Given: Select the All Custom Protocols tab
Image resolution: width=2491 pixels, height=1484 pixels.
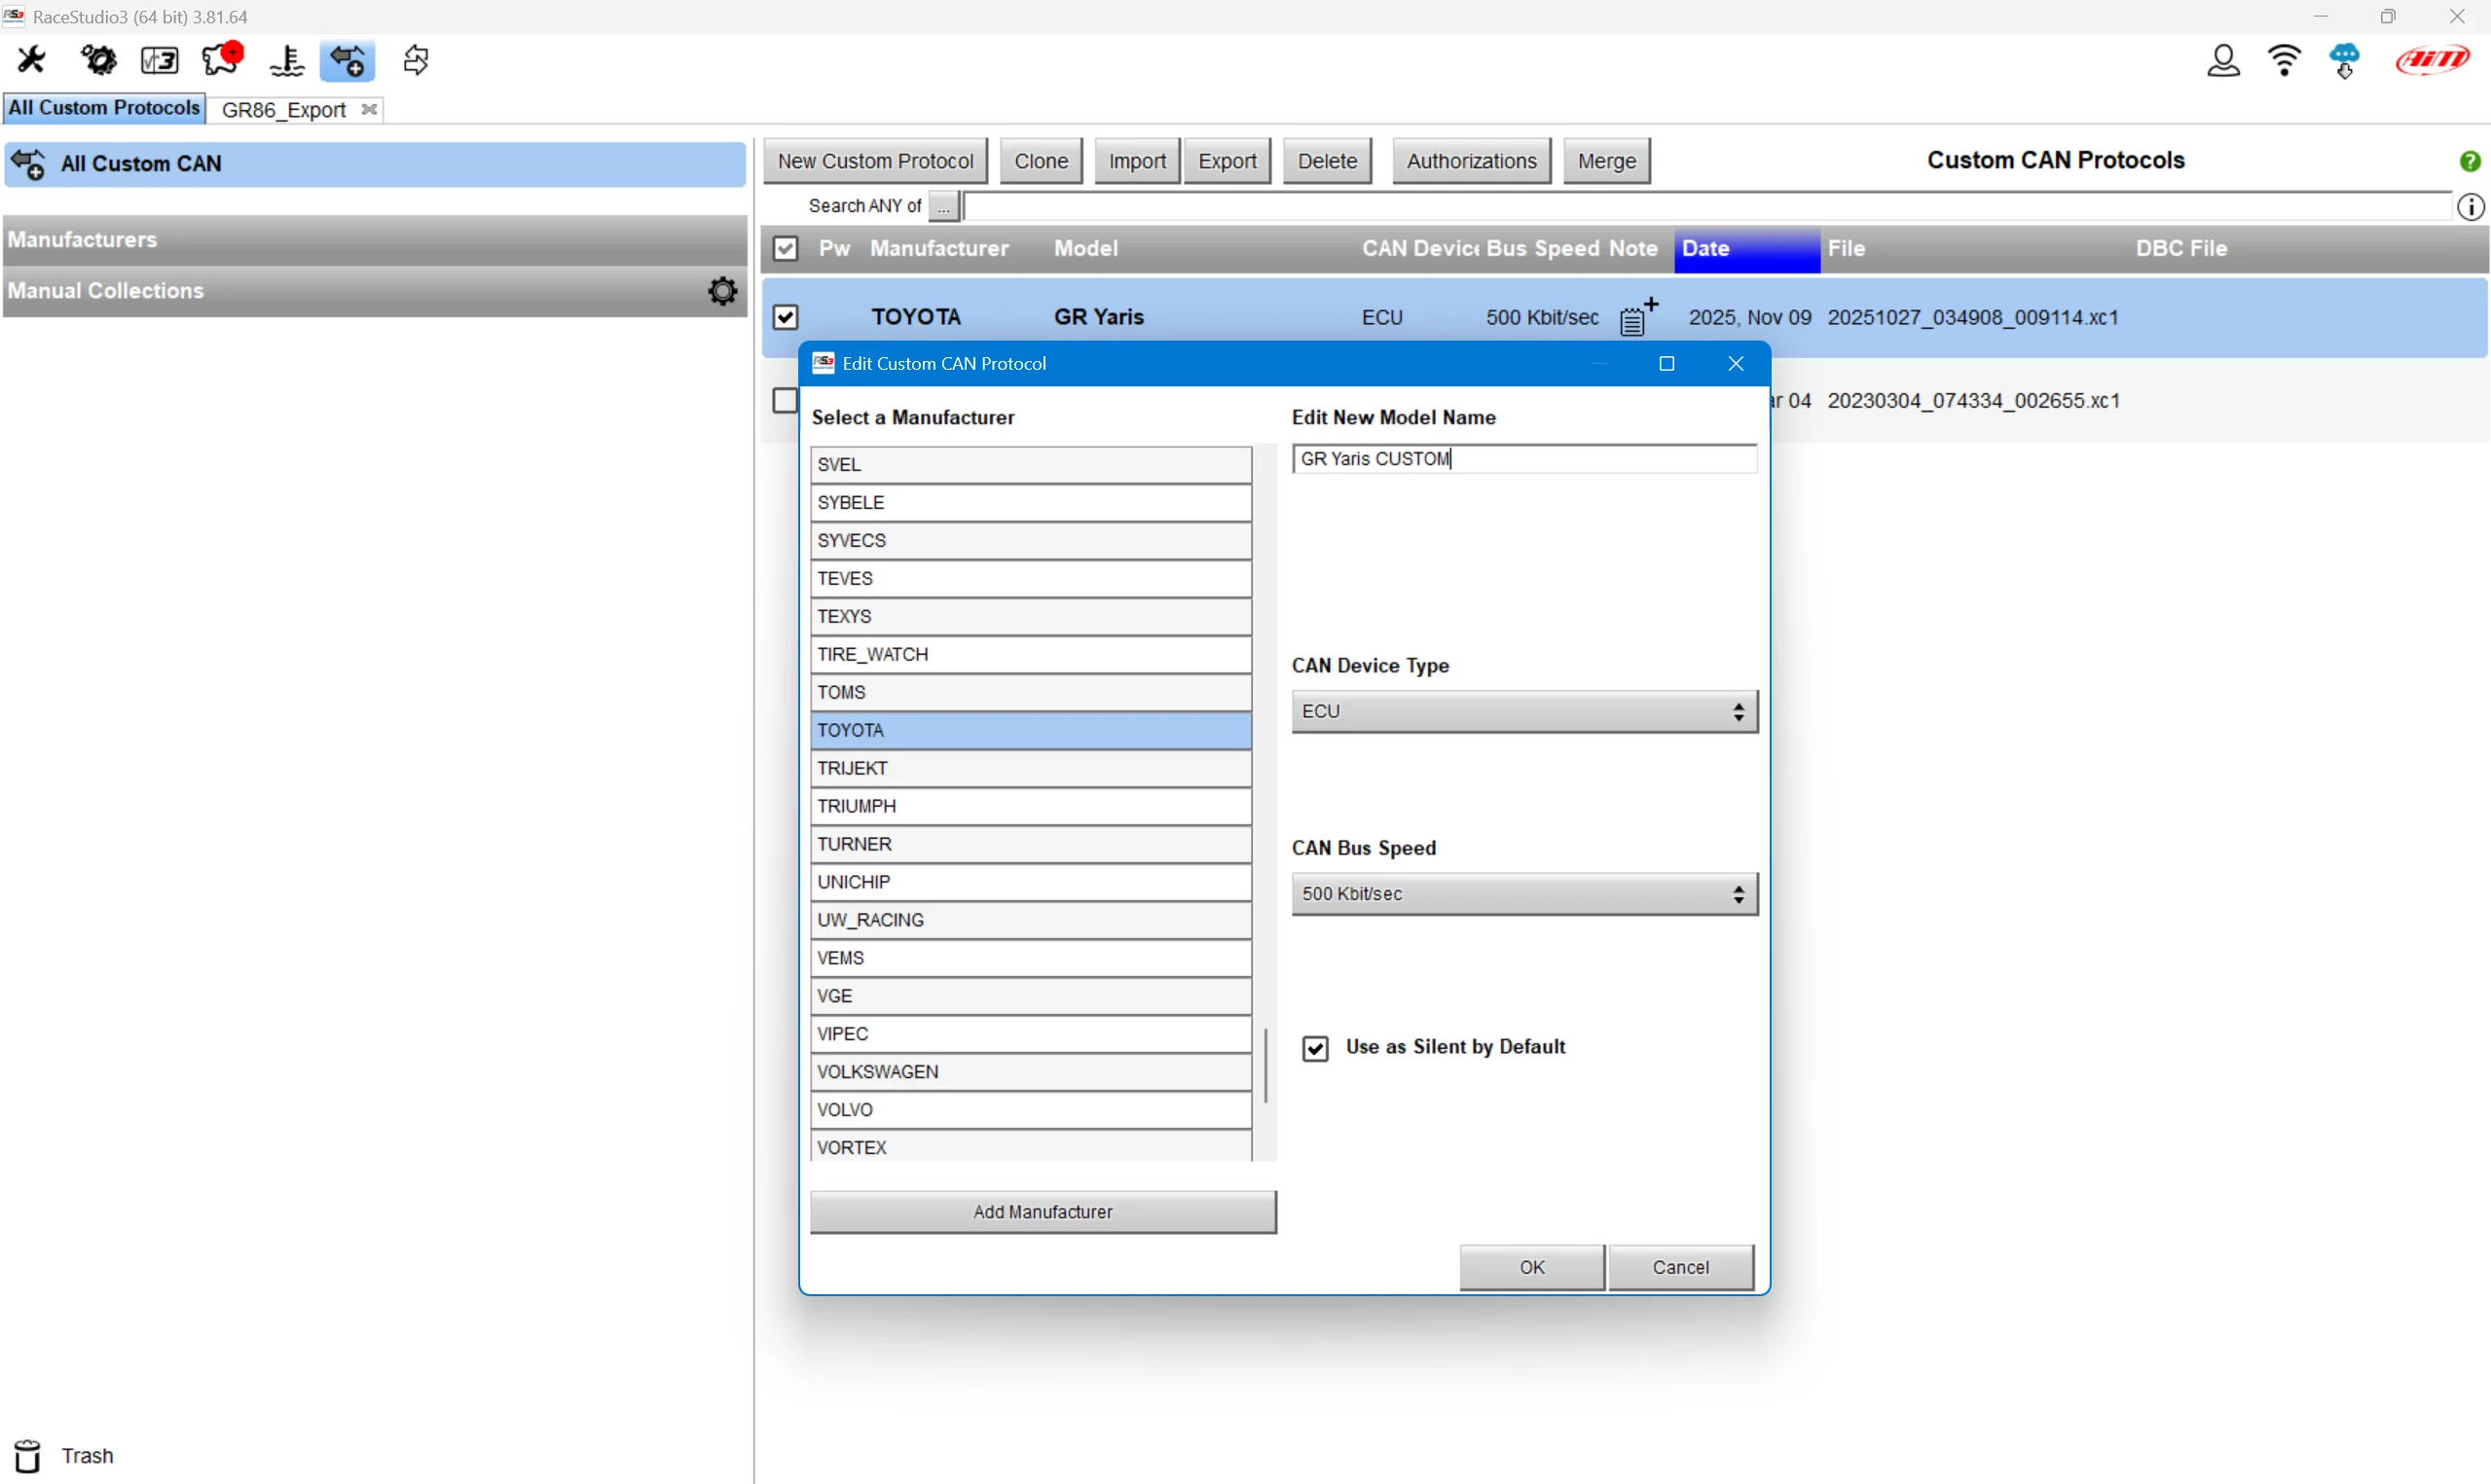Looking at the screenshot, I should [x=103, y=107].
